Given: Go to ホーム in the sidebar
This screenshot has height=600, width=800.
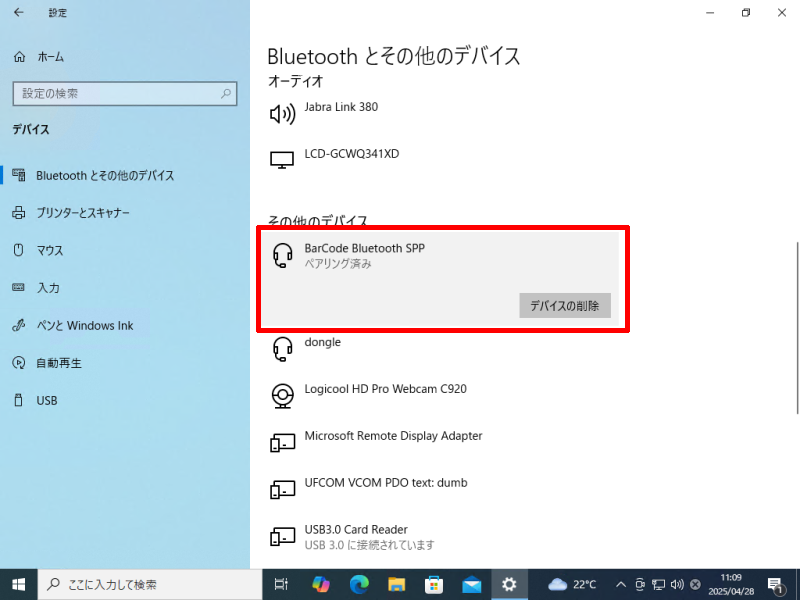Looking at the screenshot, I should [x=51, y=57].
